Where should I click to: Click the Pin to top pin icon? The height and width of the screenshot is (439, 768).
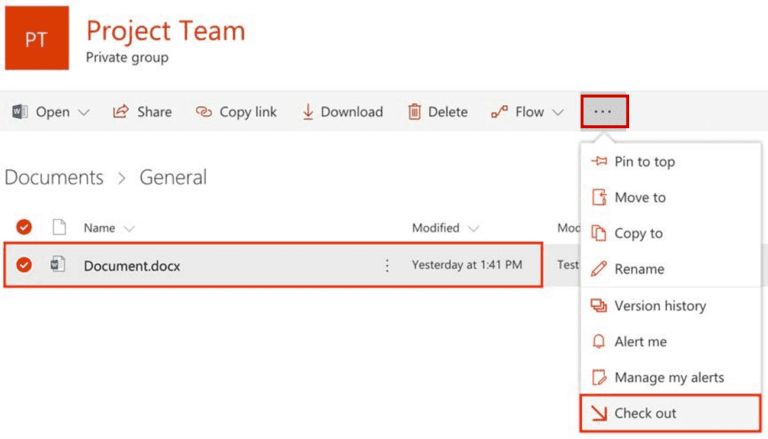point(599,161)
